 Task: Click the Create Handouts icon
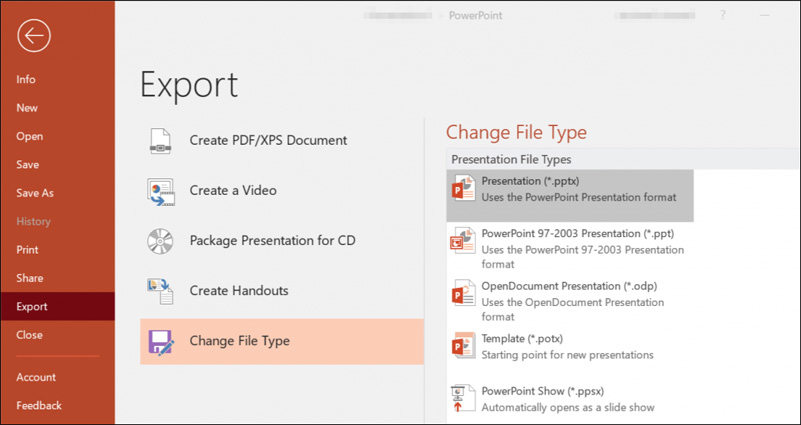tap(160, 291)
